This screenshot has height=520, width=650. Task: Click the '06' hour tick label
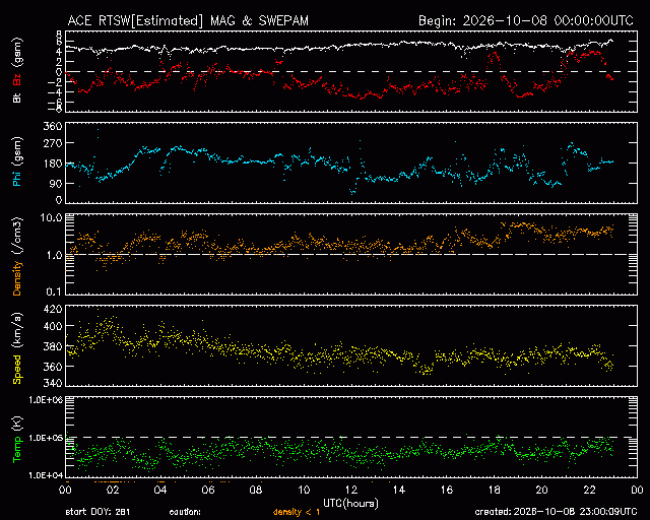click(x=208, y=490)
